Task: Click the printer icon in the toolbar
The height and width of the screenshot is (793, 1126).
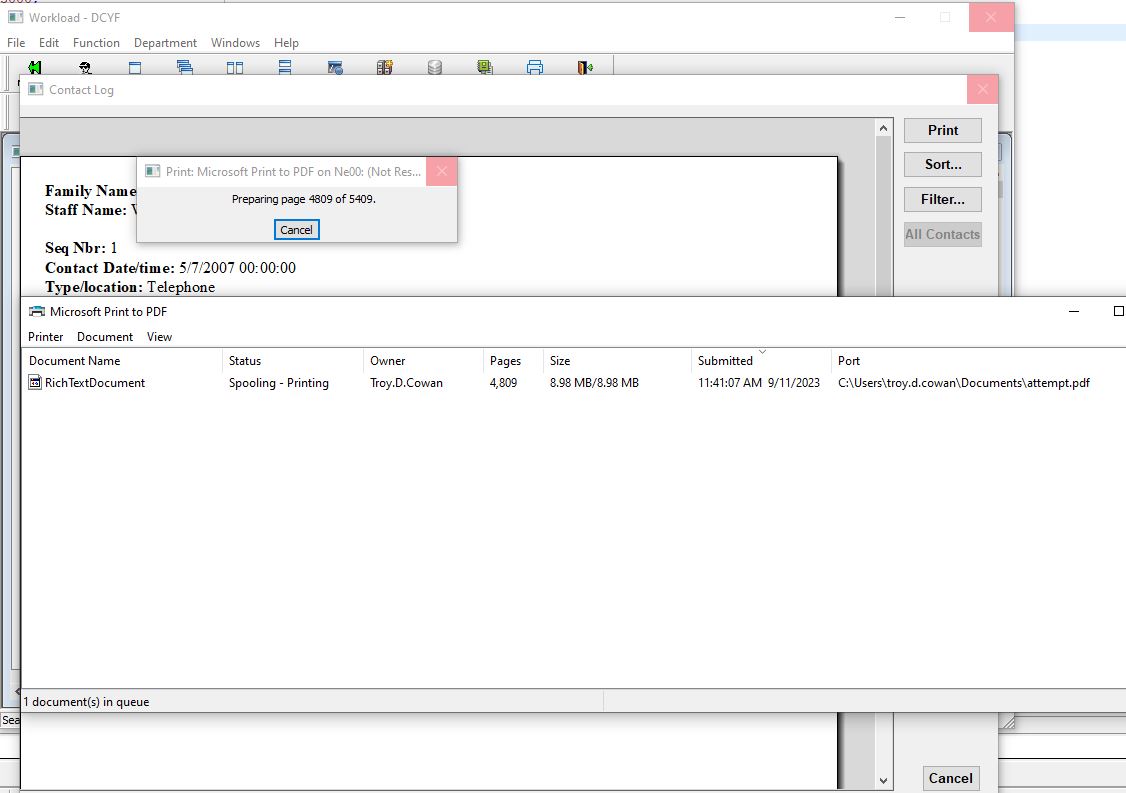Action: pos(535,68)
